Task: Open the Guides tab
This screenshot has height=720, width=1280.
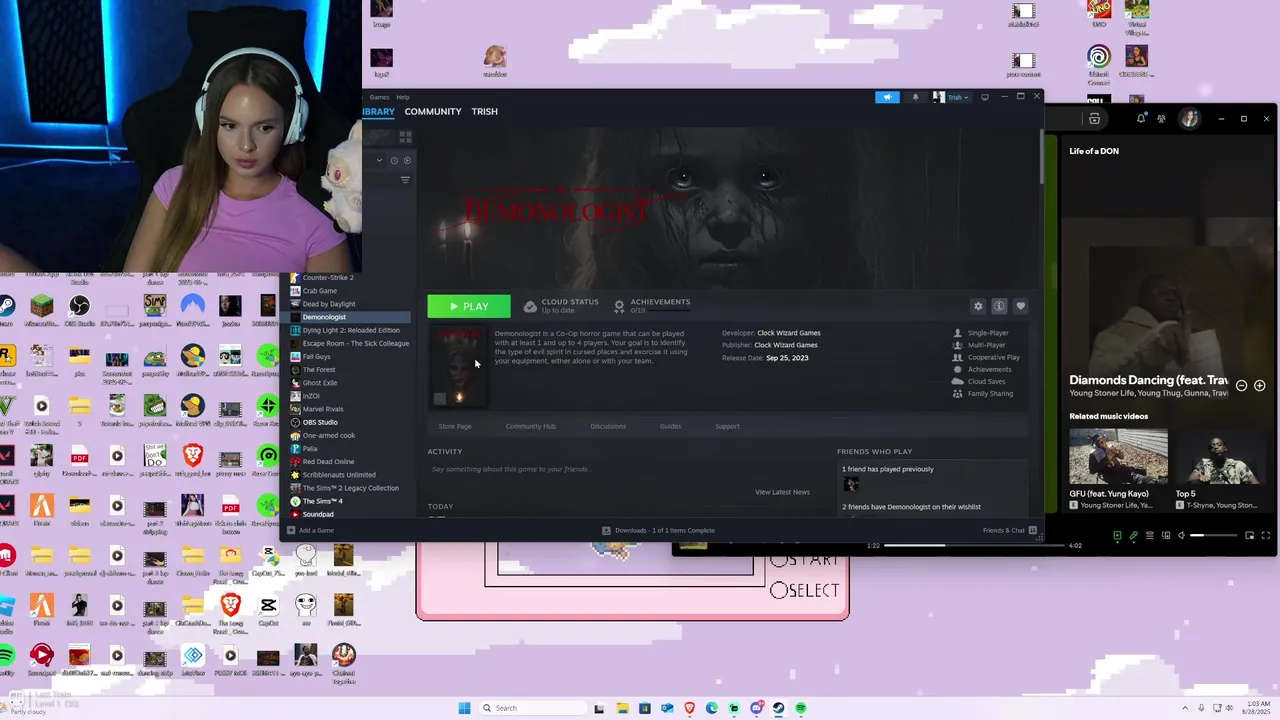Action: tap(671, 426)
